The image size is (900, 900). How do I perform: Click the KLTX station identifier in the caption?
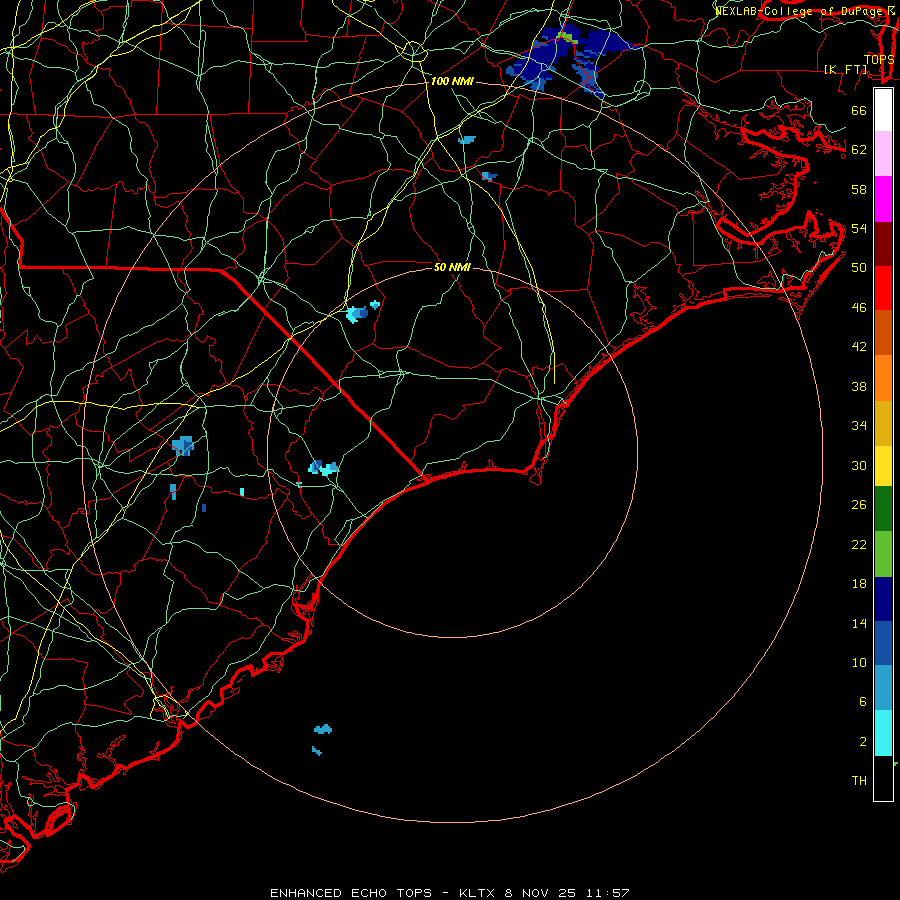point(478,893)
